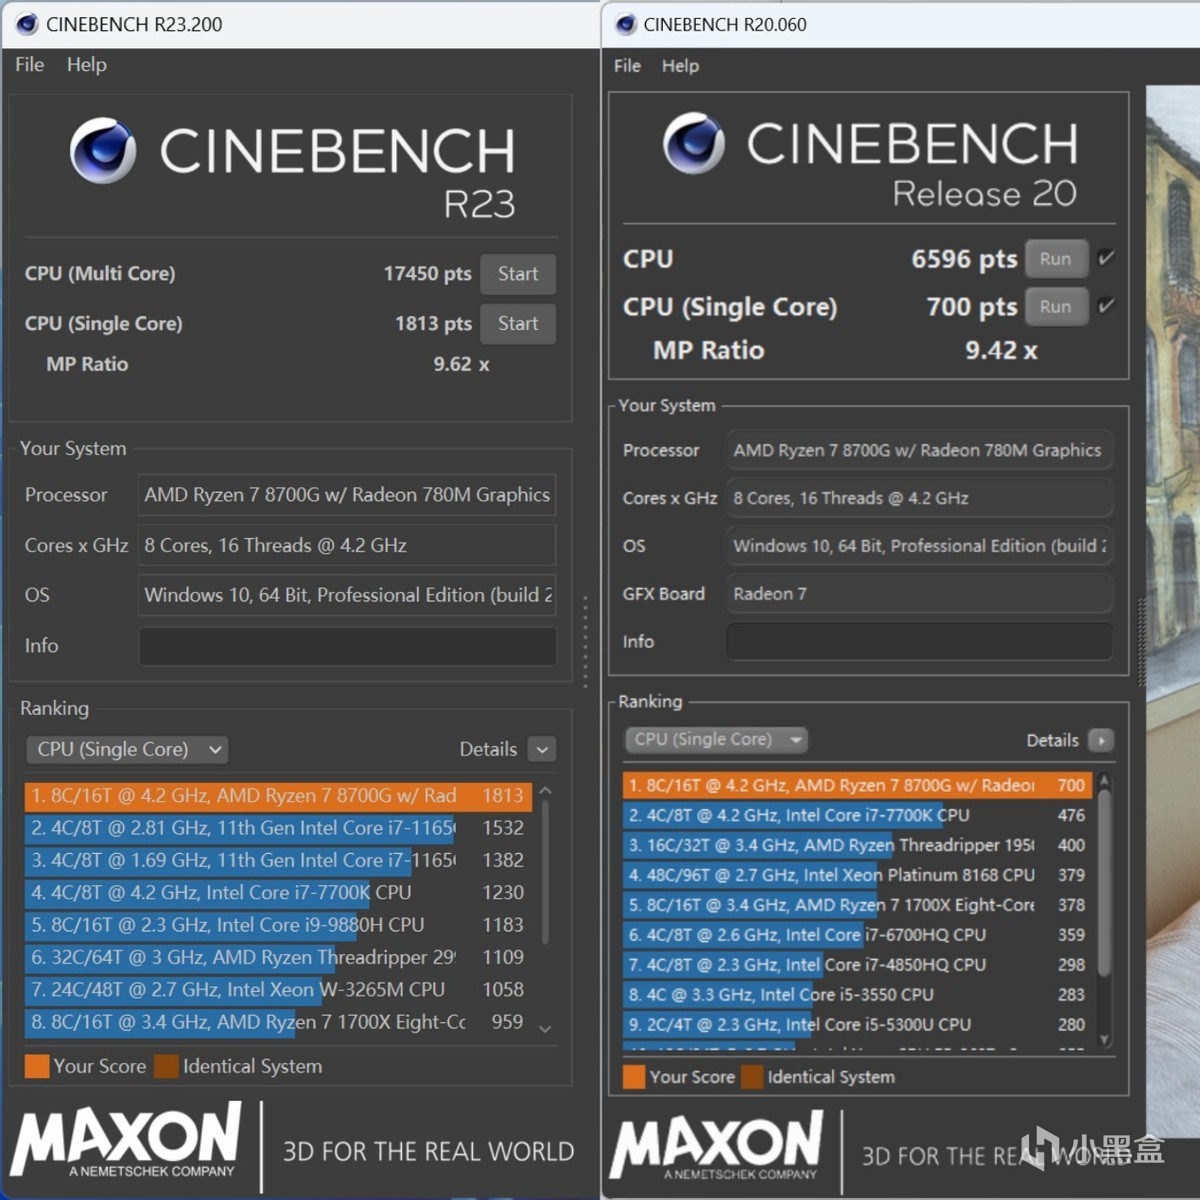Image resolution: width=1200 pixels, height=1200 pixels.
Task: Run the CPU test in R20
Action: [x=1056, y=259]
